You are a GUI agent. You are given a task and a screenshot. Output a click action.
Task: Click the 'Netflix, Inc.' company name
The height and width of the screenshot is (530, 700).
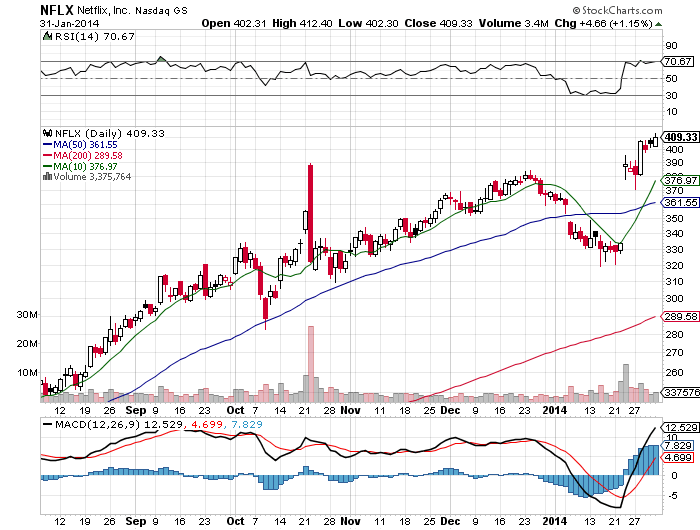(x=104, y=11)
